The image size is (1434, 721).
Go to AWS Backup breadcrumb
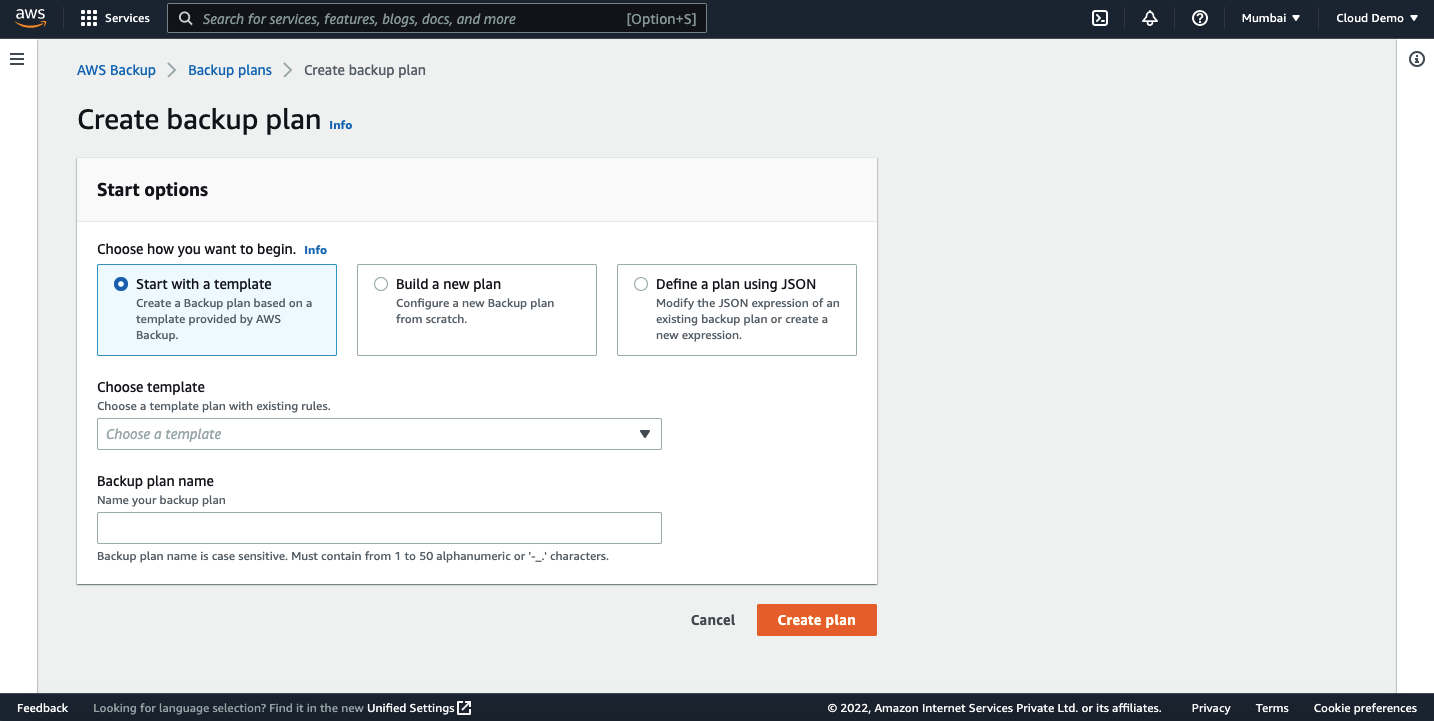(116, 70)
